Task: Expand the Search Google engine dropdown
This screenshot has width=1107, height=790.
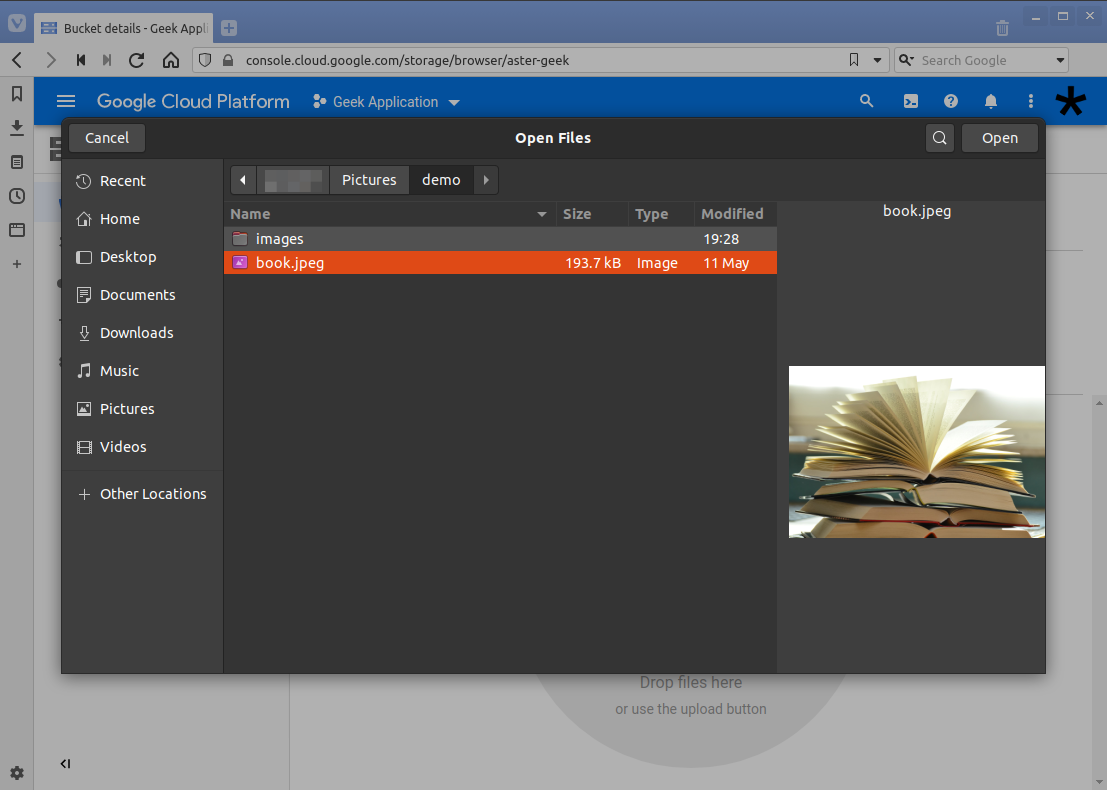Action: tap(1059, 60)
